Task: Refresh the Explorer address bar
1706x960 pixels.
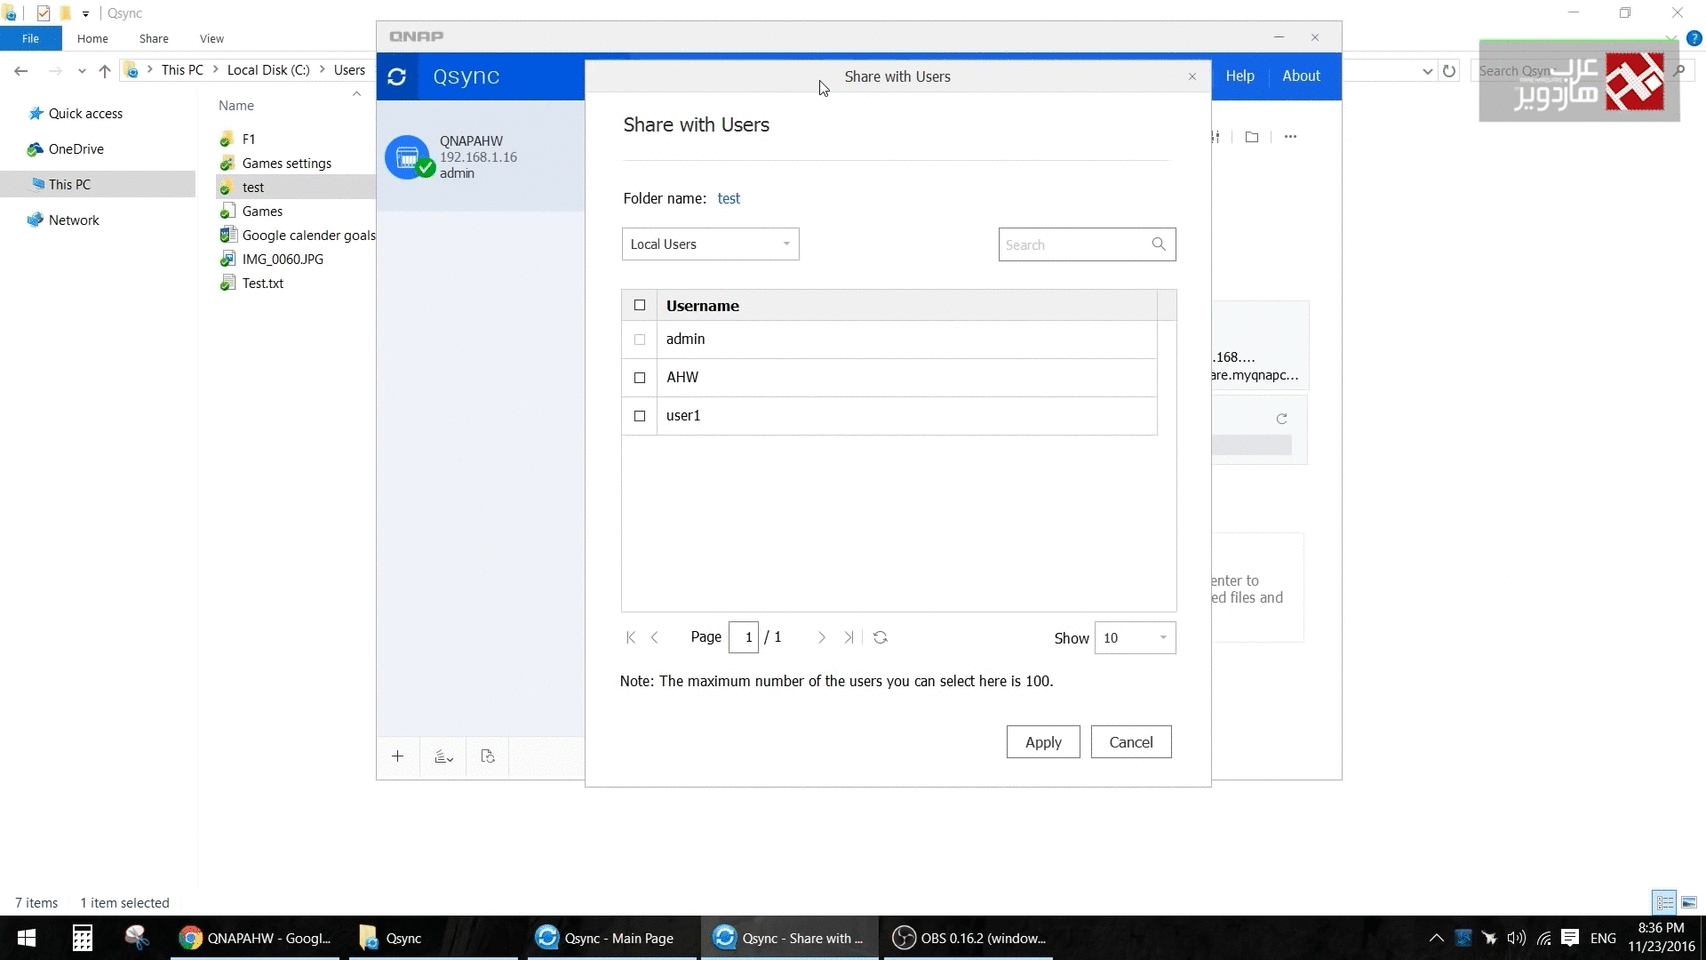Action: click(x=1449, y=71)
